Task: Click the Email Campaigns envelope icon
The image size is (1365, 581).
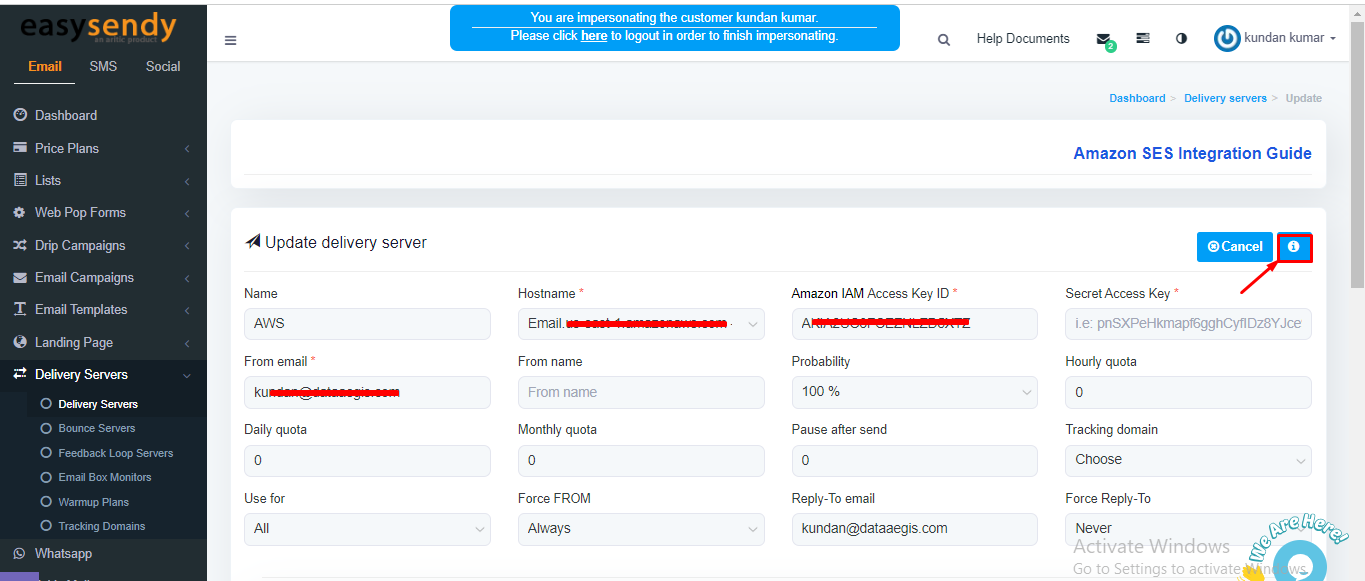Action: tap(20, 277)
